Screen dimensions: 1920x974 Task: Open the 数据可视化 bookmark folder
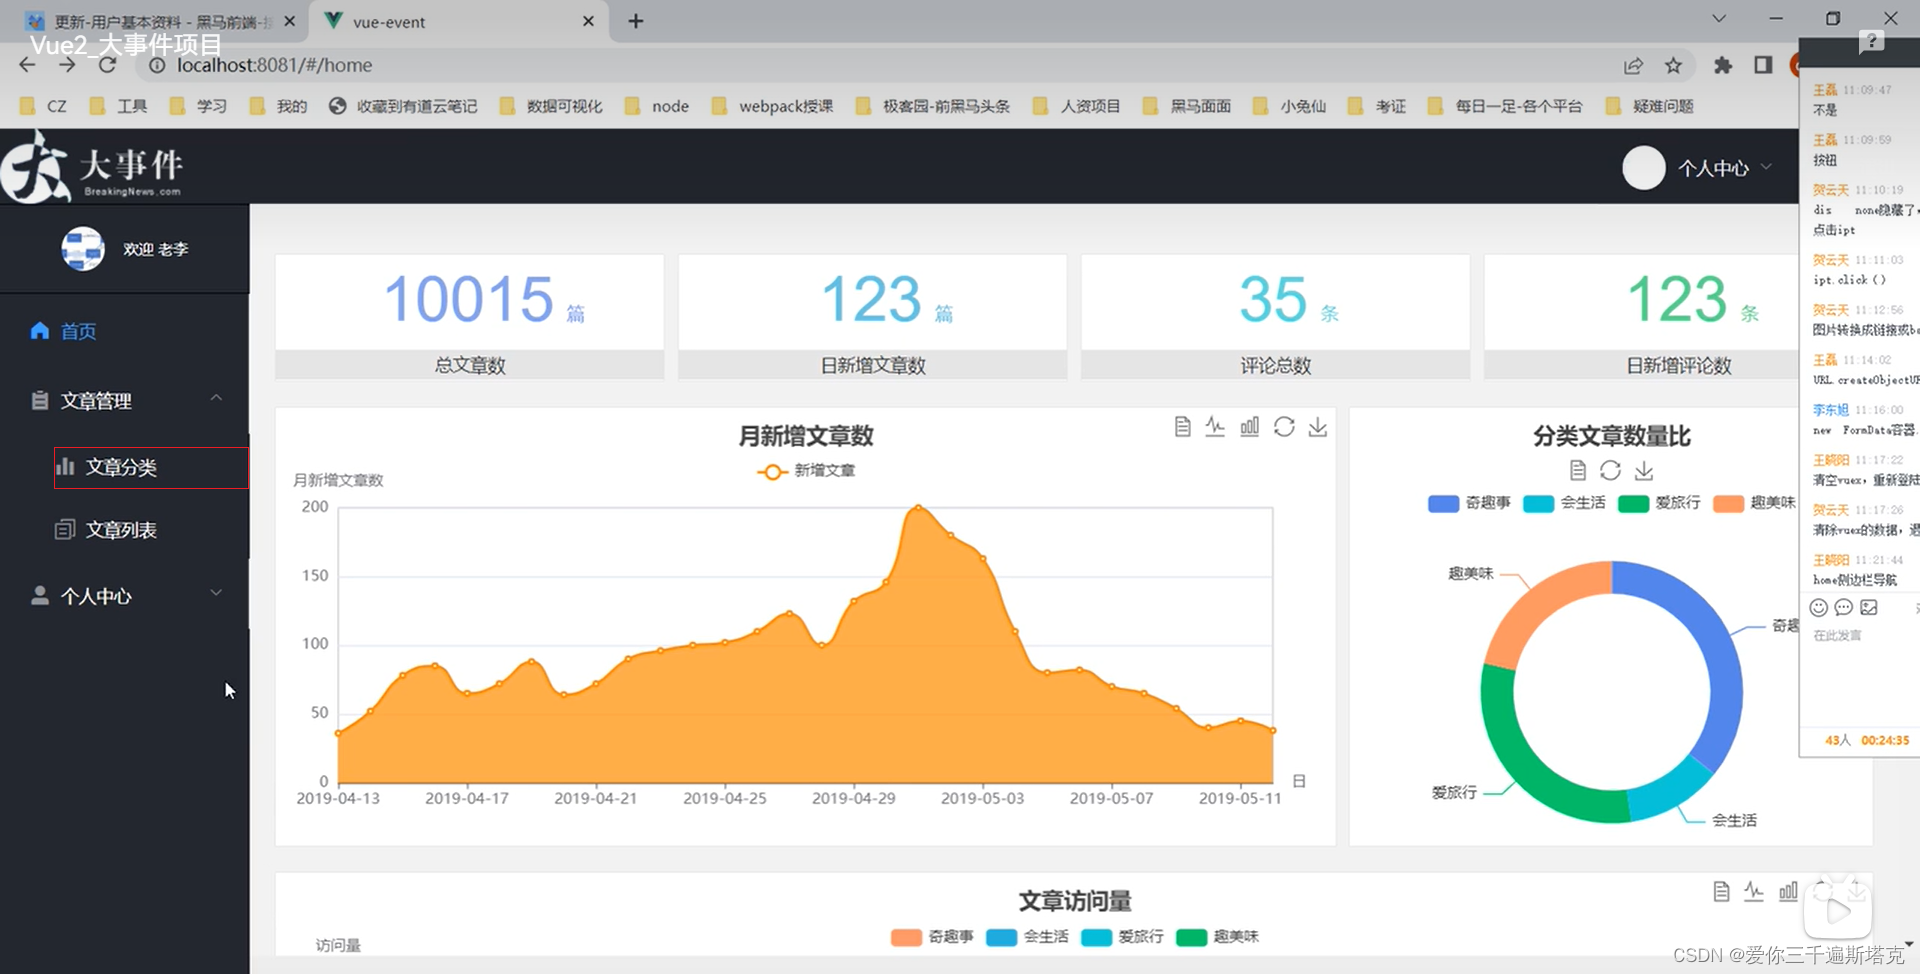(x=551, y=106)
